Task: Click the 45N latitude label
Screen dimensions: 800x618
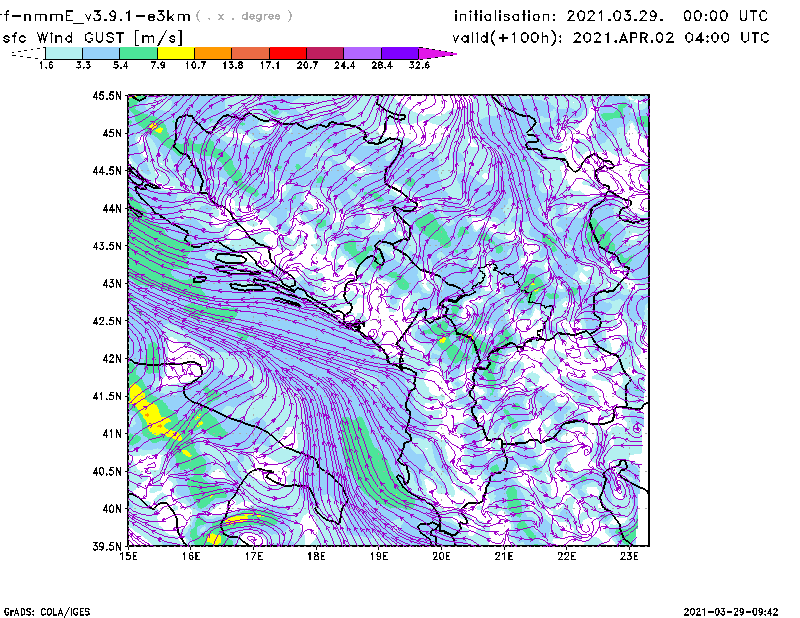Action: click(x=112, y=133)
